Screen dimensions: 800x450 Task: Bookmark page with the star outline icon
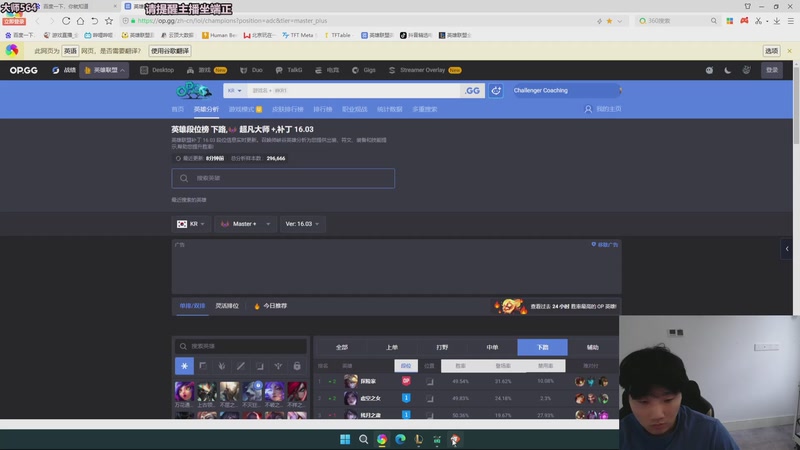[x=109, y=21]
